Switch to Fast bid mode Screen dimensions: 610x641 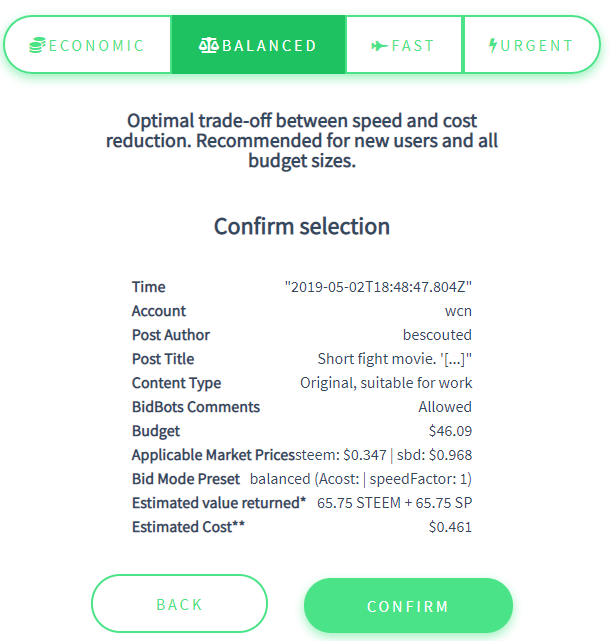404,45
